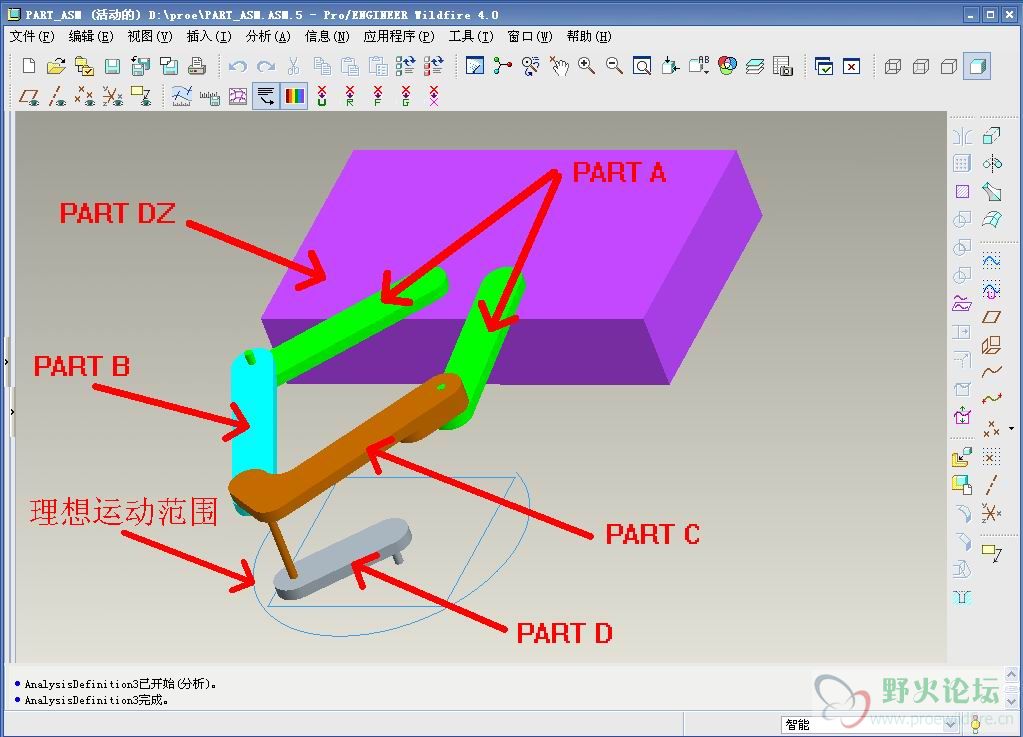The image size is (1023, 737).
Task: Toggle datum axes display
Action: pos(57,97)
